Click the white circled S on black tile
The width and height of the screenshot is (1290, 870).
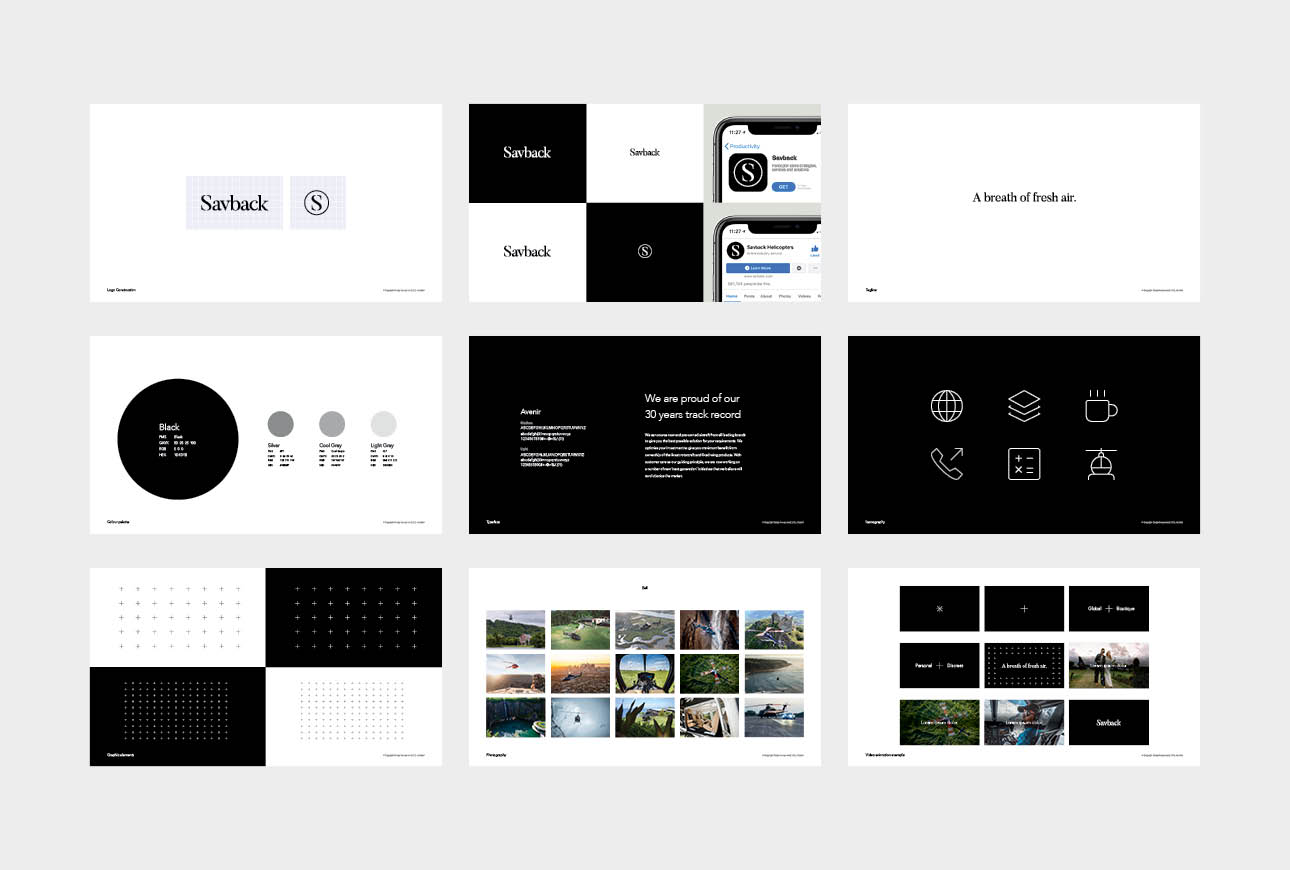[645, 251]
